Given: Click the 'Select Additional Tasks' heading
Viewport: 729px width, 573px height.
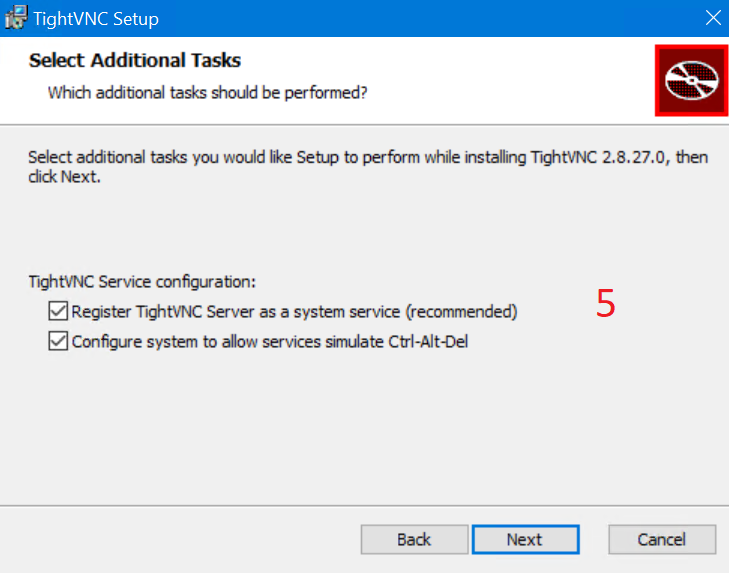Looking at the screenshot, I should [x=135, y=60].
